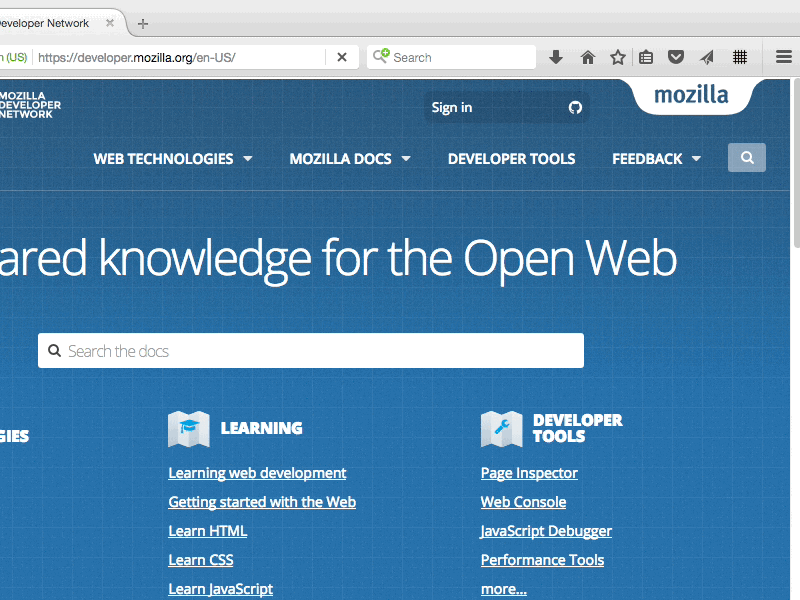Stop loading the page with the X button
800x600 pixels.
[x=342, y=57]
